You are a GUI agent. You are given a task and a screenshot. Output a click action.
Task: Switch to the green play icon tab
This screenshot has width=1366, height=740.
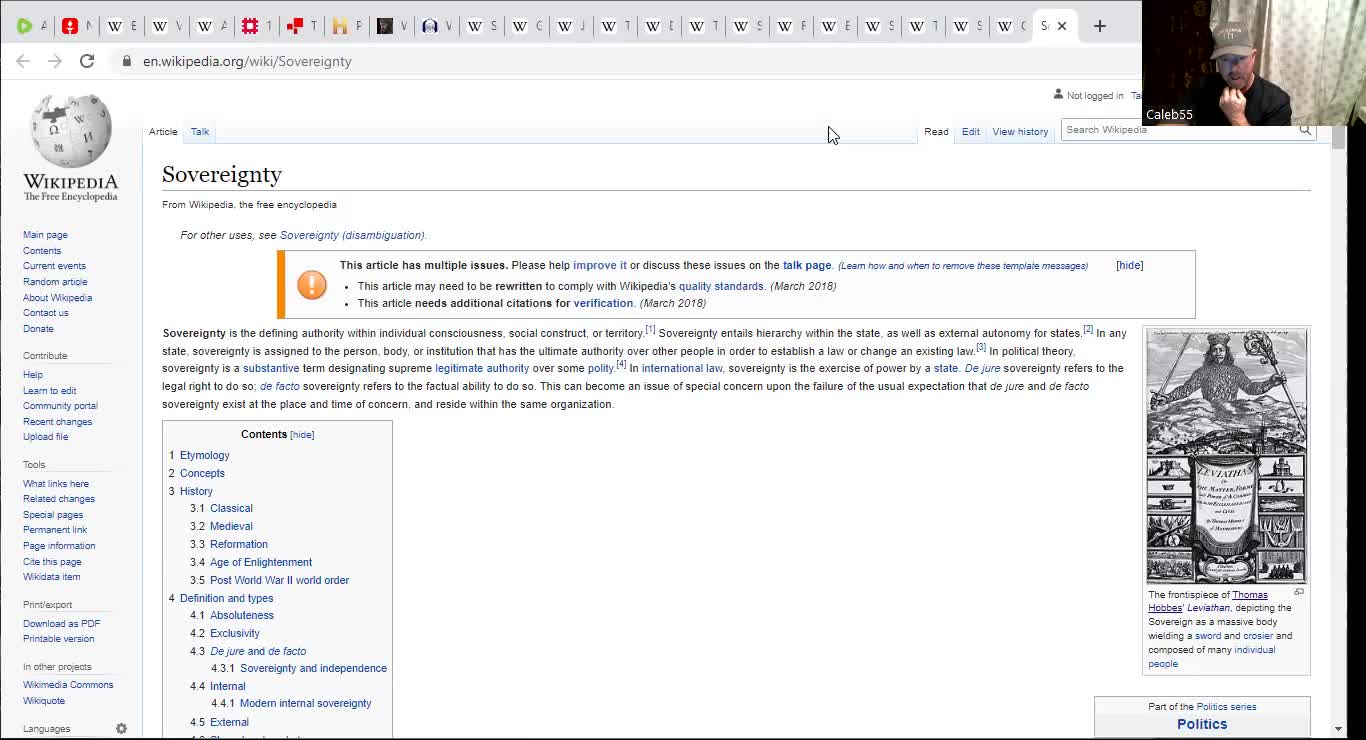[24, 26]
